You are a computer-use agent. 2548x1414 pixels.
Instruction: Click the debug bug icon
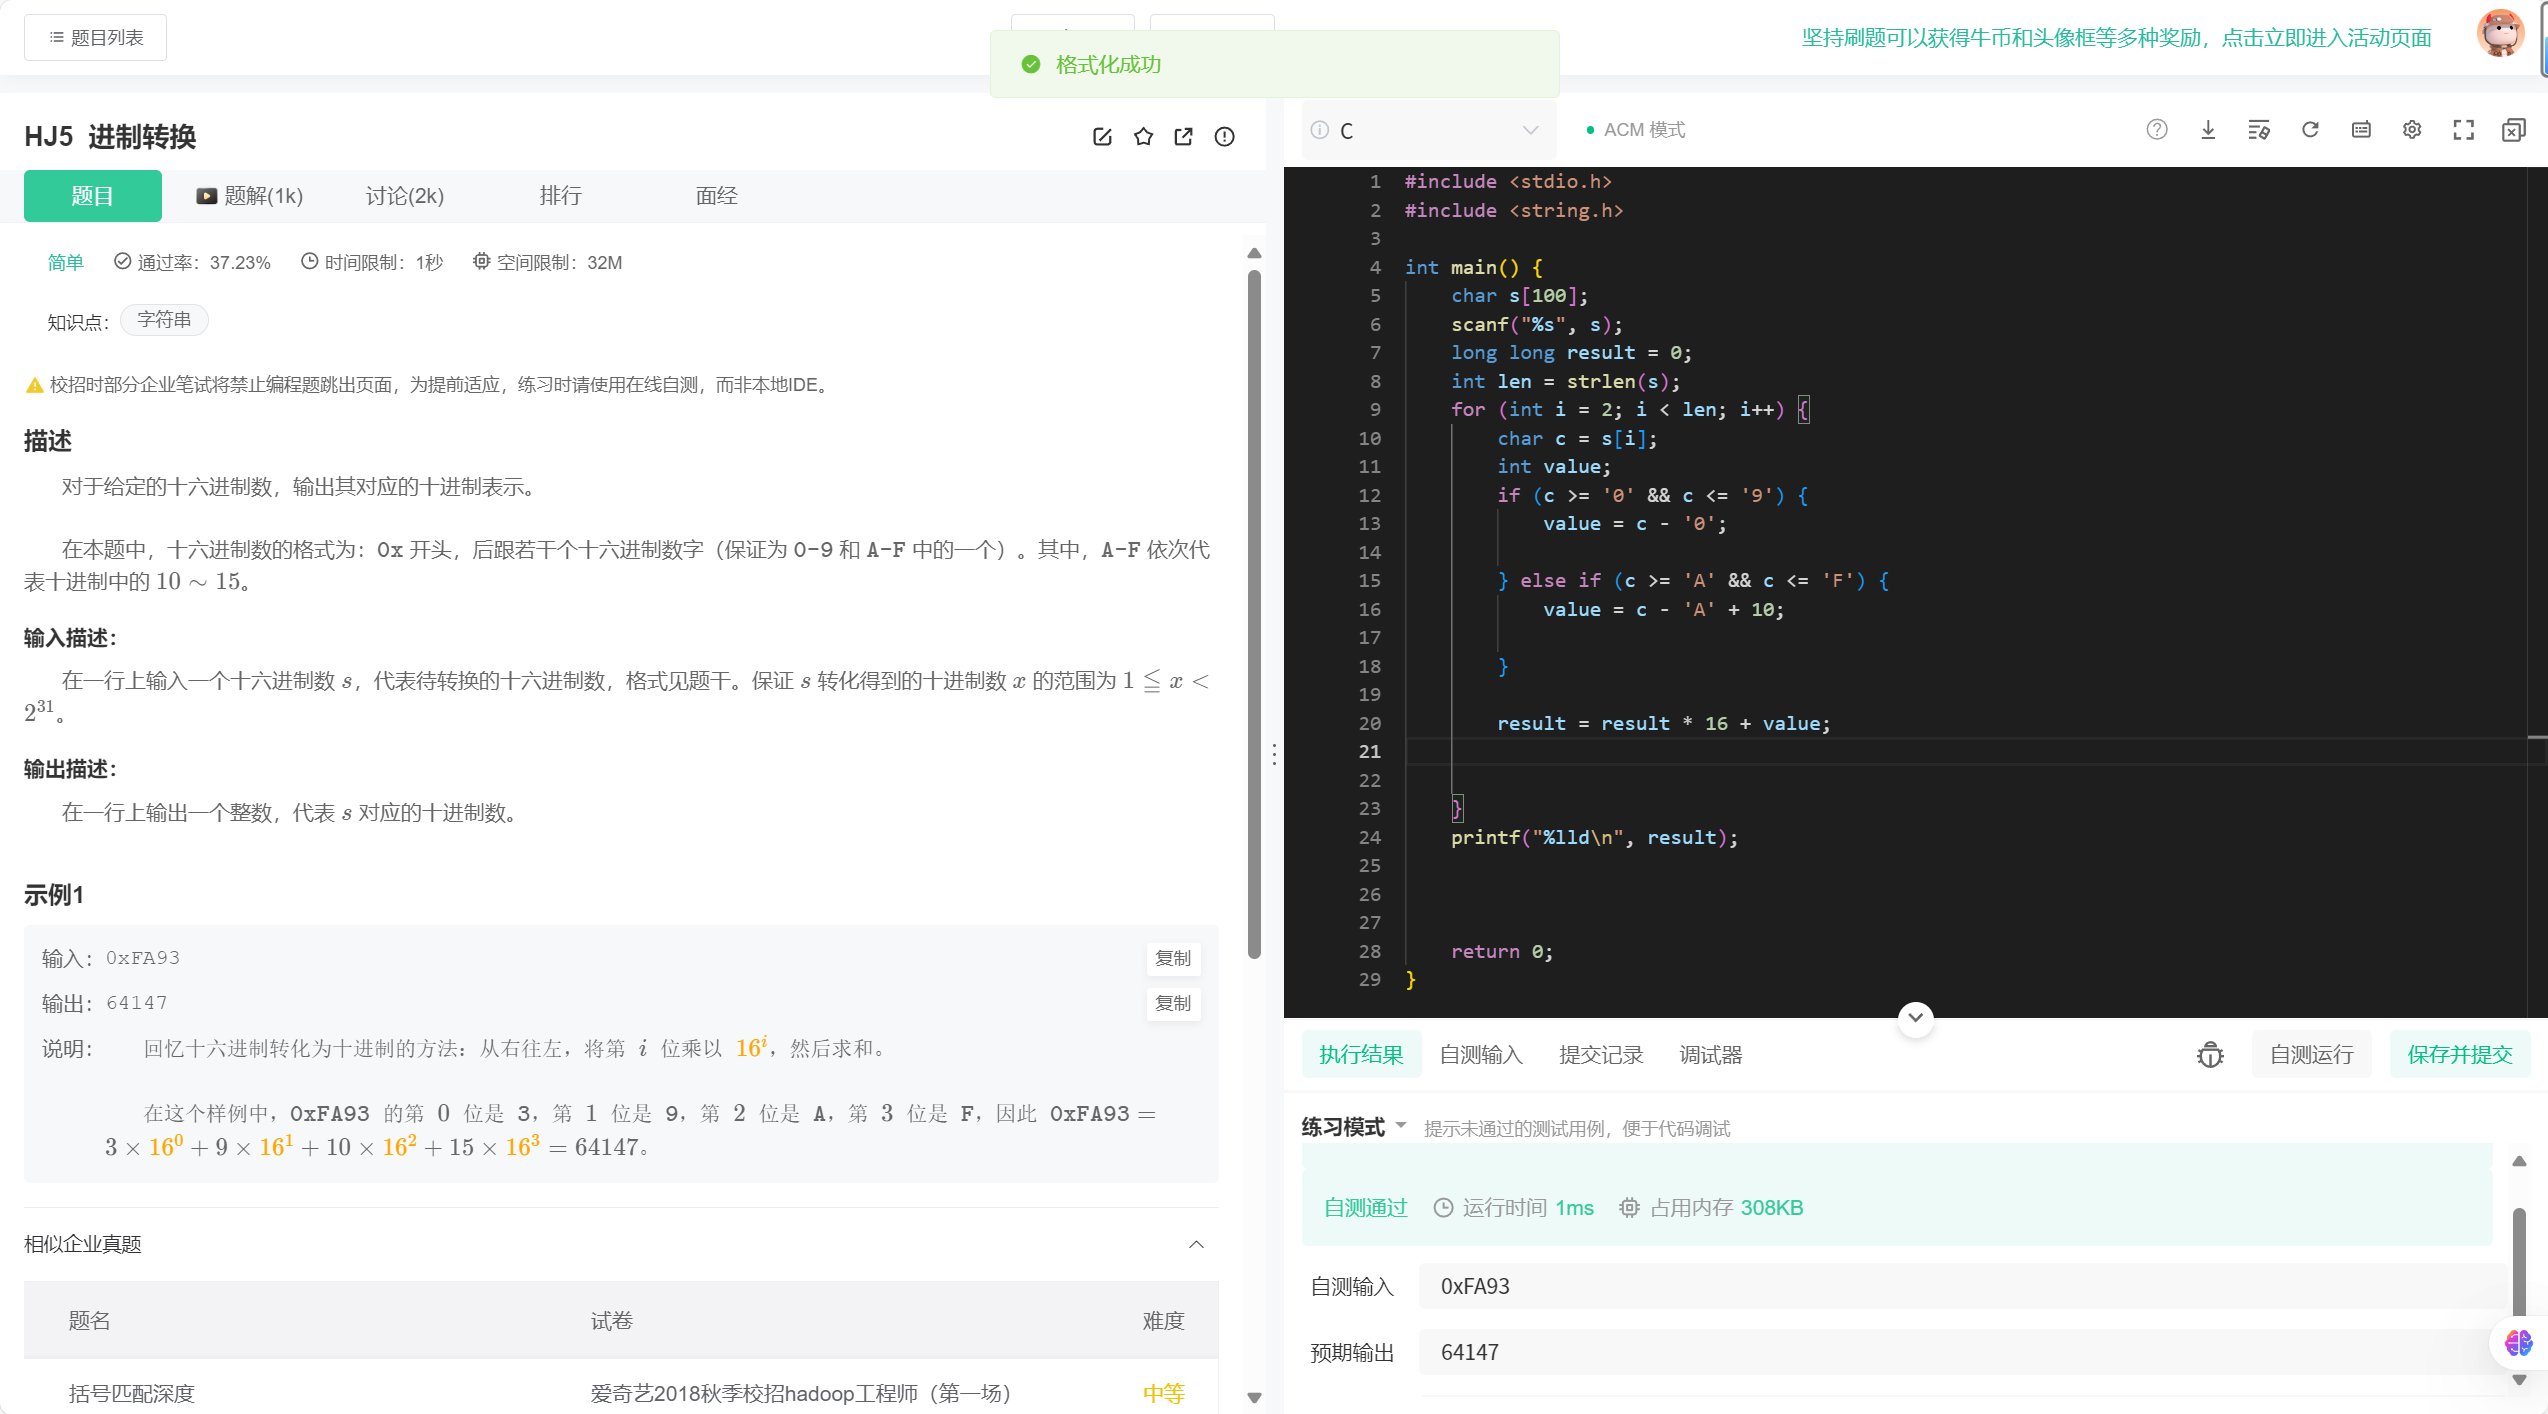(2210, 1055)
